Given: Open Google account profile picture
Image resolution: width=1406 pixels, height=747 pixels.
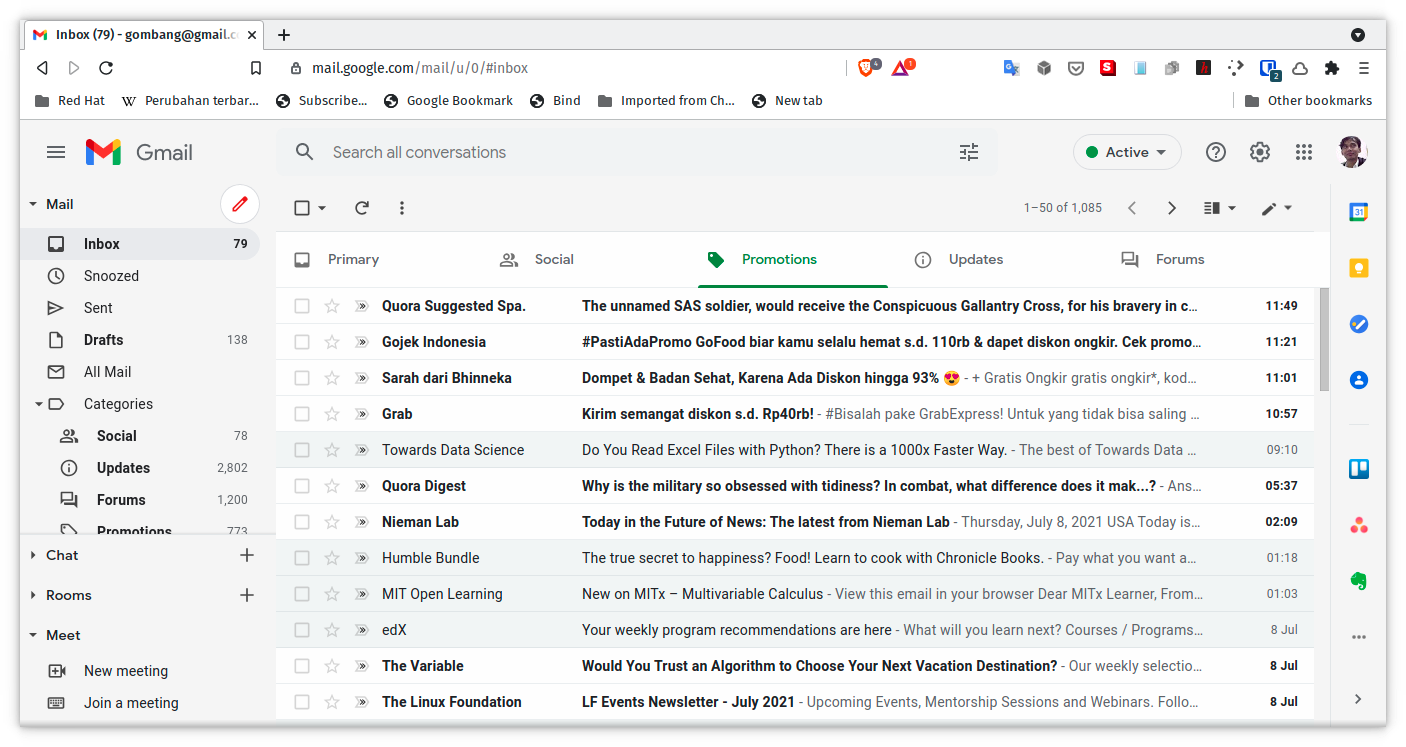Looking at the screenshot, I should click(x=1352, y=152).
